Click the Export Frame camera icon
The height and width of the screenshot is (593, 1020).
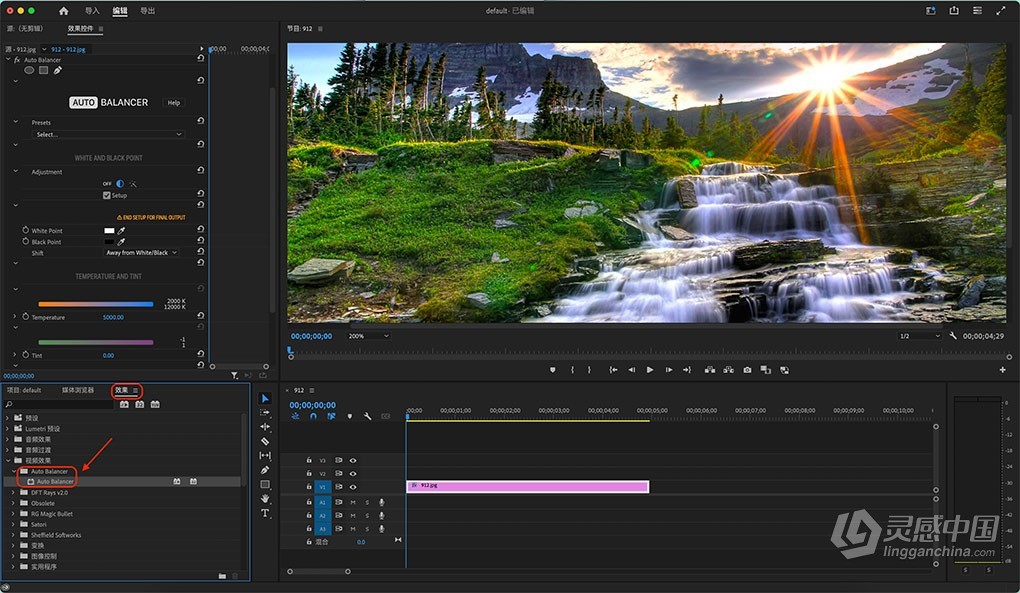point(747,370)
